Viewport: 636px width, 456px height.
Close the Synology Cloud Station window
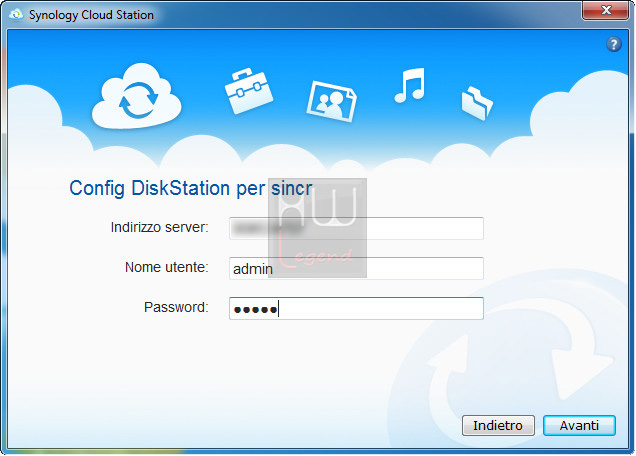(606, 10)
